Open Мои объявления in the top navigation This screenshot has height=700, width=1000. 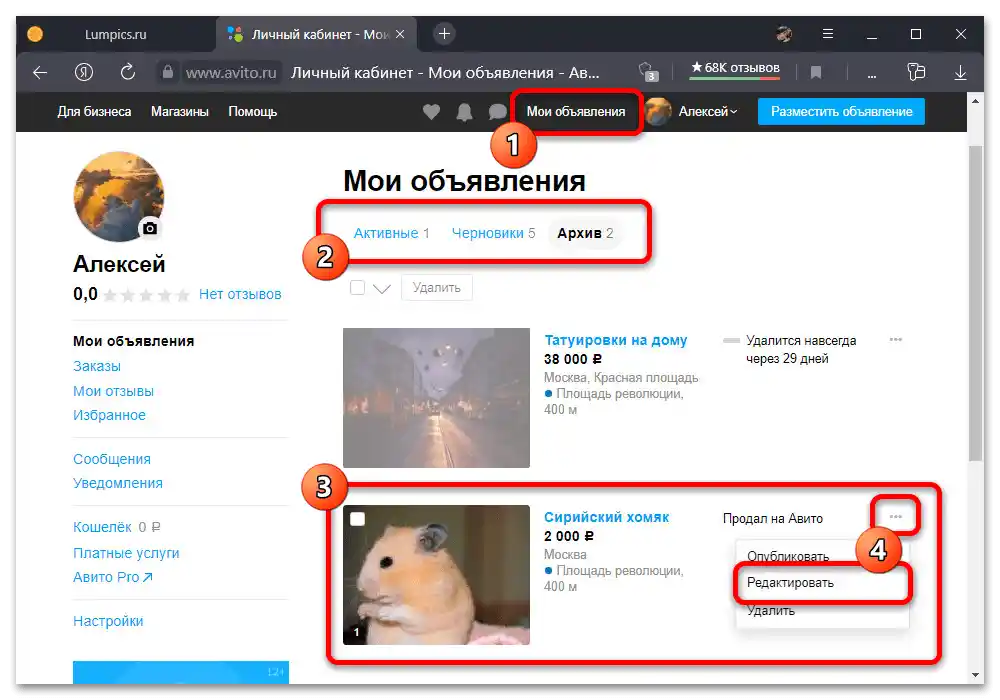pyautogui.click(x=576, y=112)
